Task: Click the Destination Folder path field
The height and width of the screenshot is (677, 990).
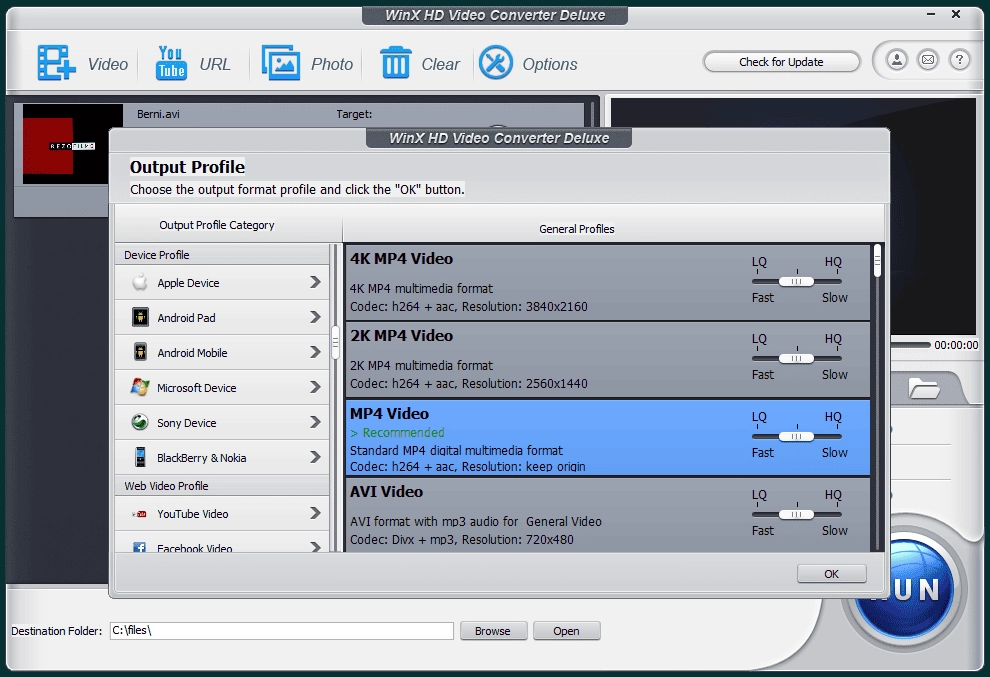Action: pyautogui.click(x=282, y=630)
